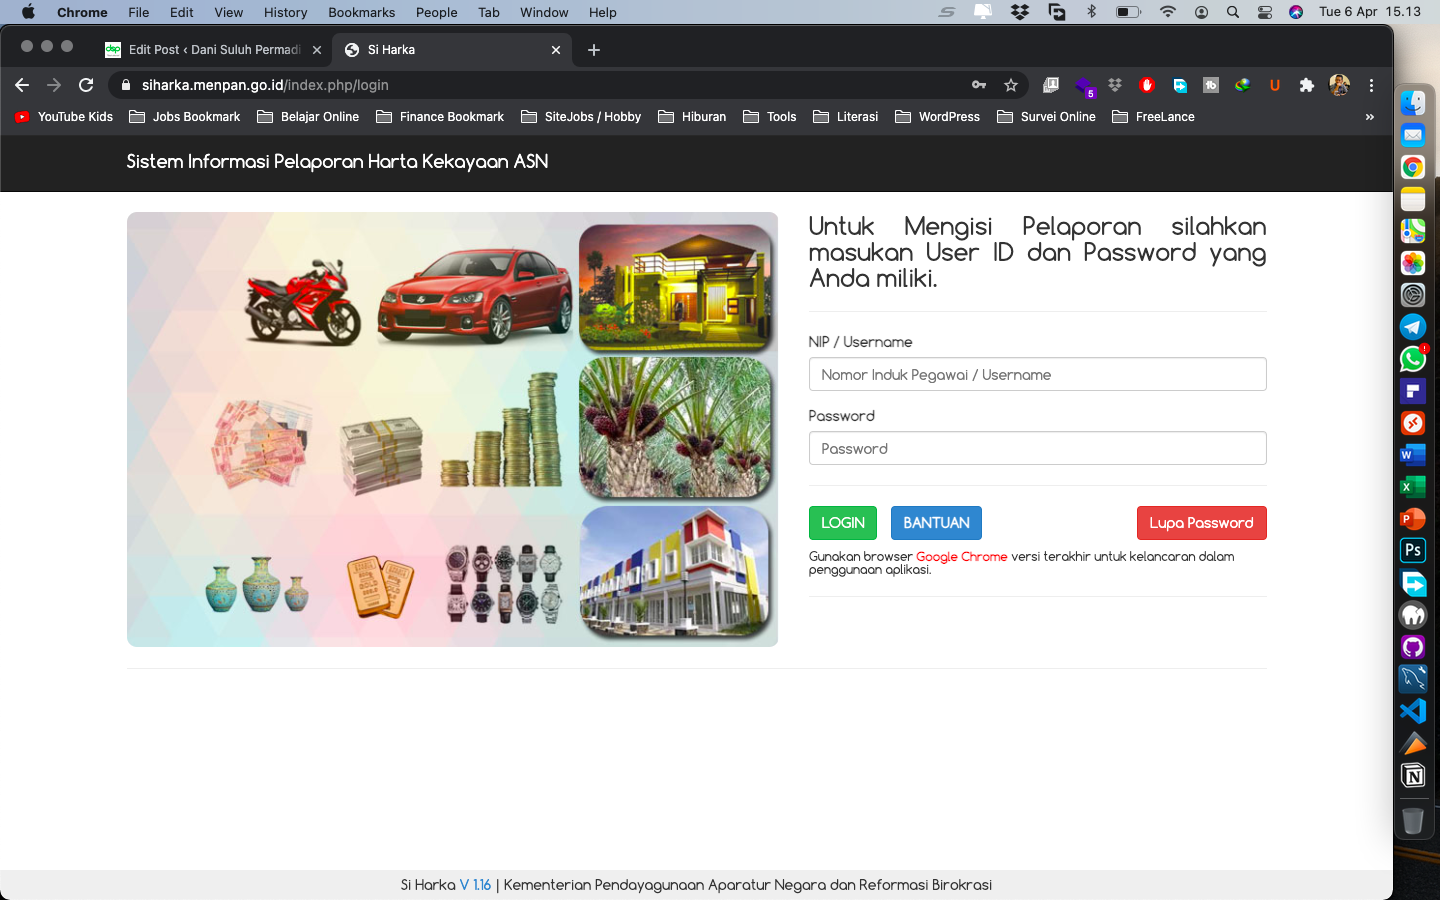Open Finance Bookmark folder
The height and width of the screenshot is (900, 1440).
(440, 117)
